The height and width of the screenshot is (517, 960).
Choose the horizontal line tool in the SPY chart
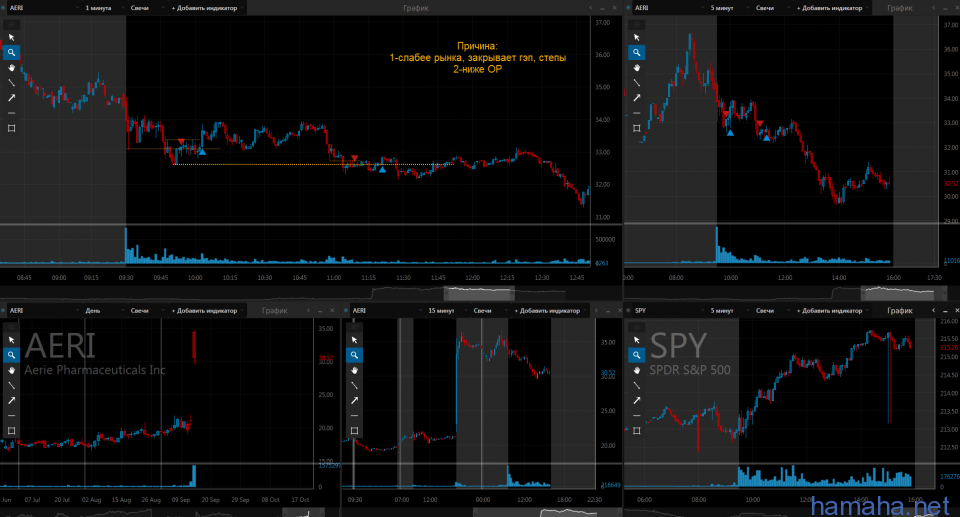coord(637,416)
